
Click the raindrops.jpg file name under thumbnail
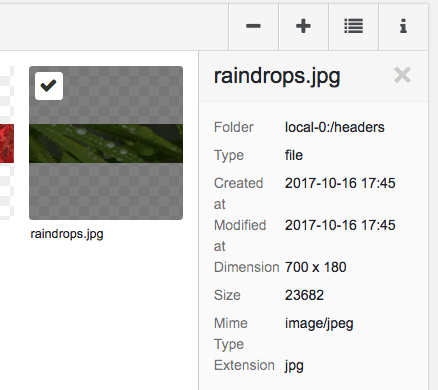click(67, 234)
